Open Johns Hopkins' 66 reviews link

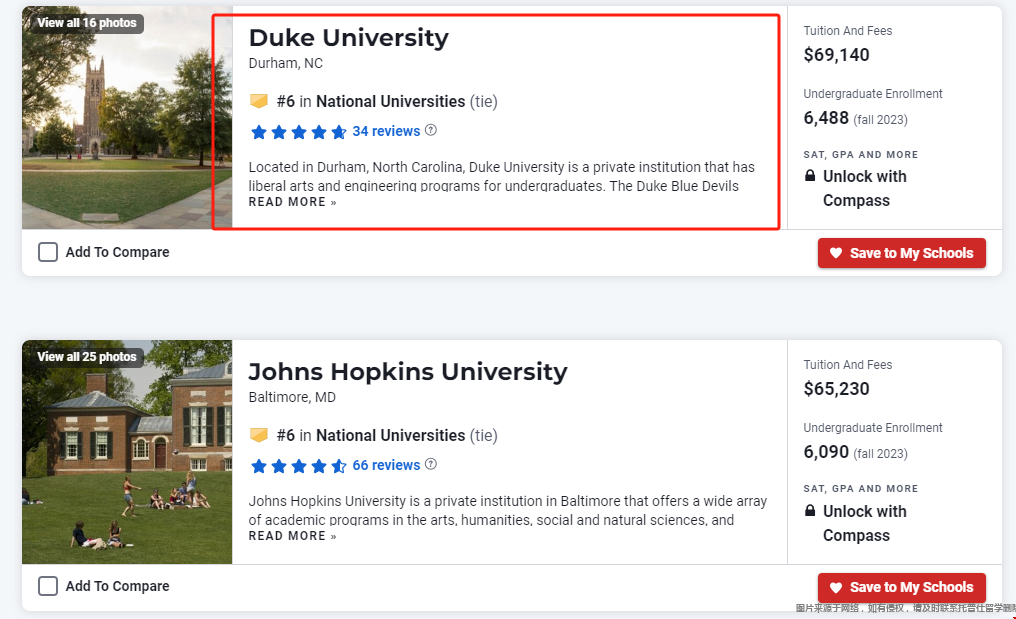pyautogui.click(x=386, y=465)
